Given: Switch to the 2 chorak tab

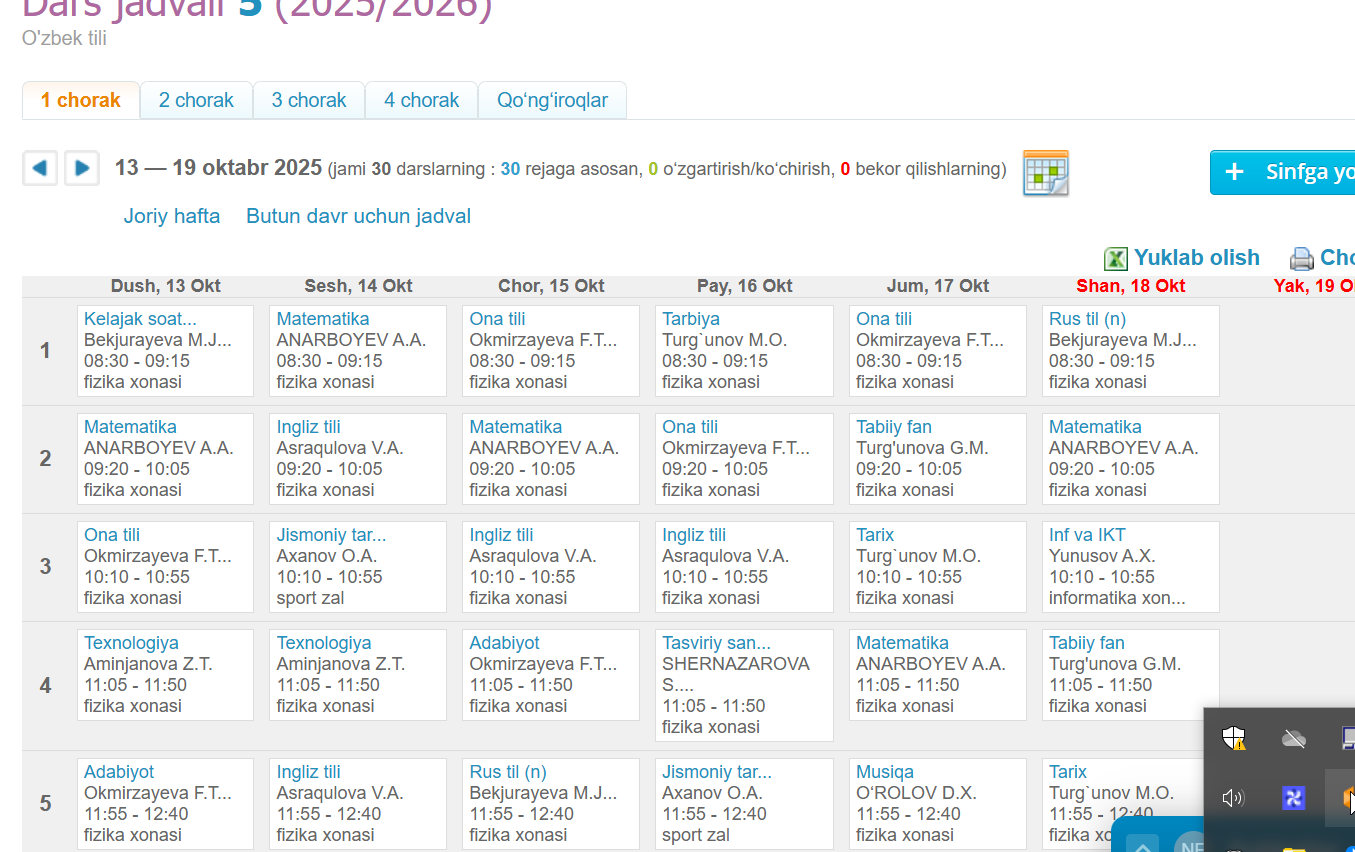Looking at the screenshot, I should click(x=196, y=100).
